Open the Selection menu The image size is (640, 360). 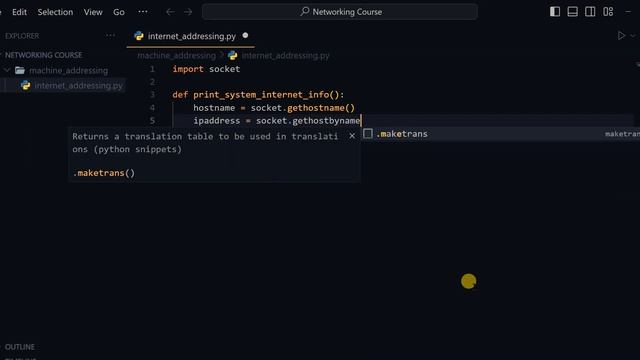[x=55, y=12]
